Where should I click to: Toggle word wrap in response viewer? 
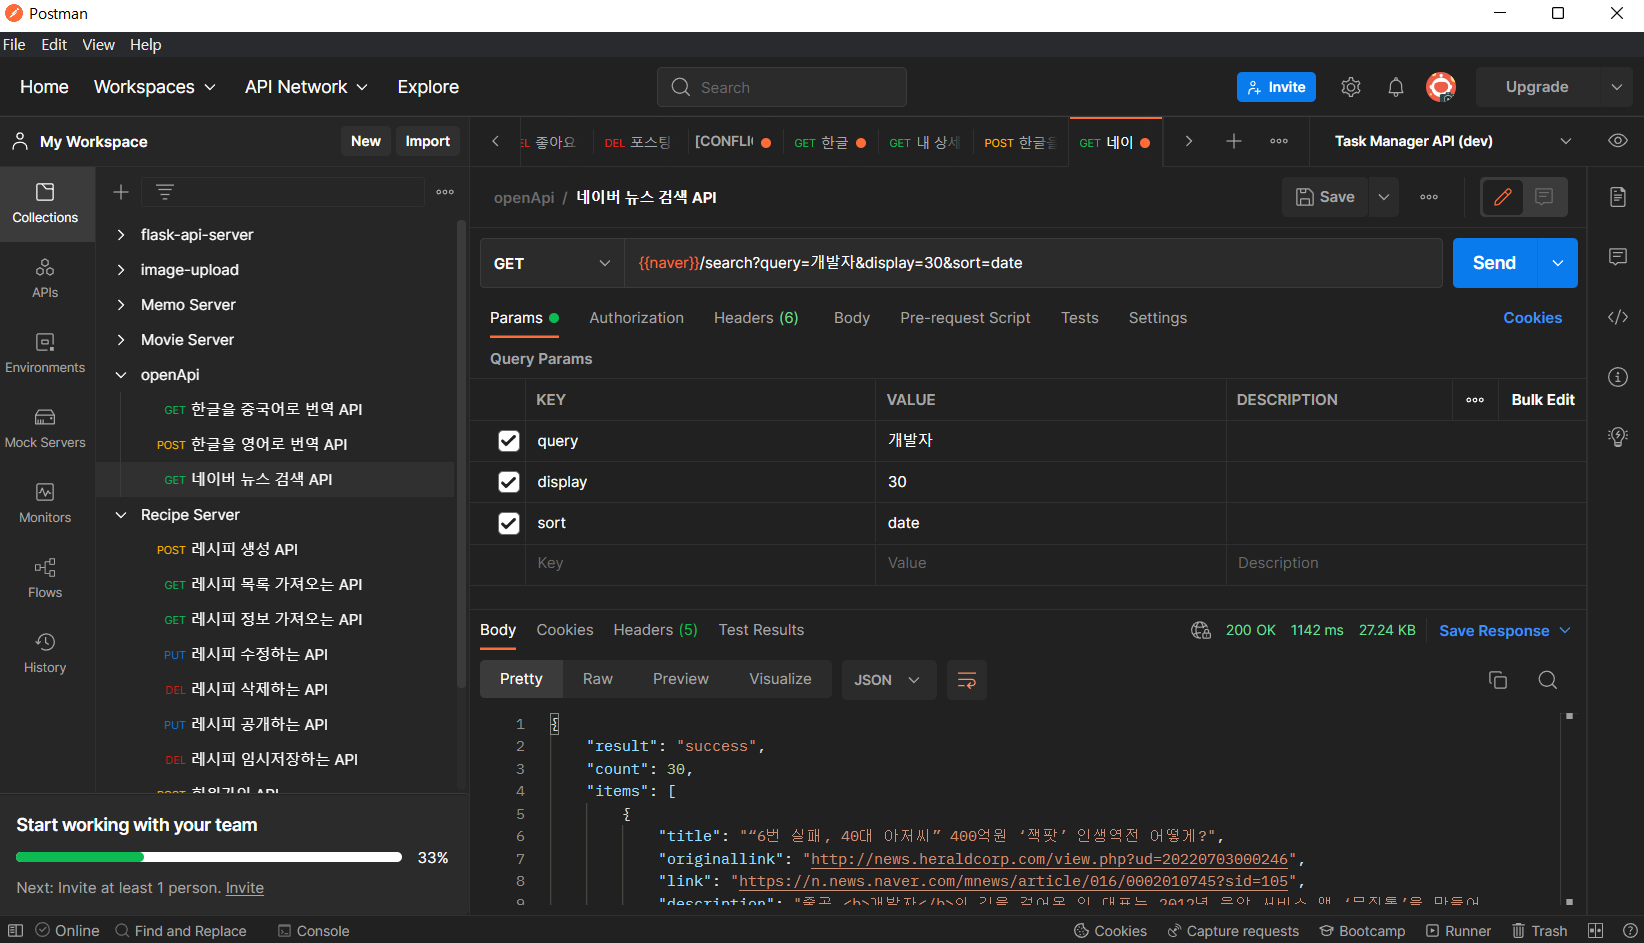pyautogui.click(x=967, y=680)
